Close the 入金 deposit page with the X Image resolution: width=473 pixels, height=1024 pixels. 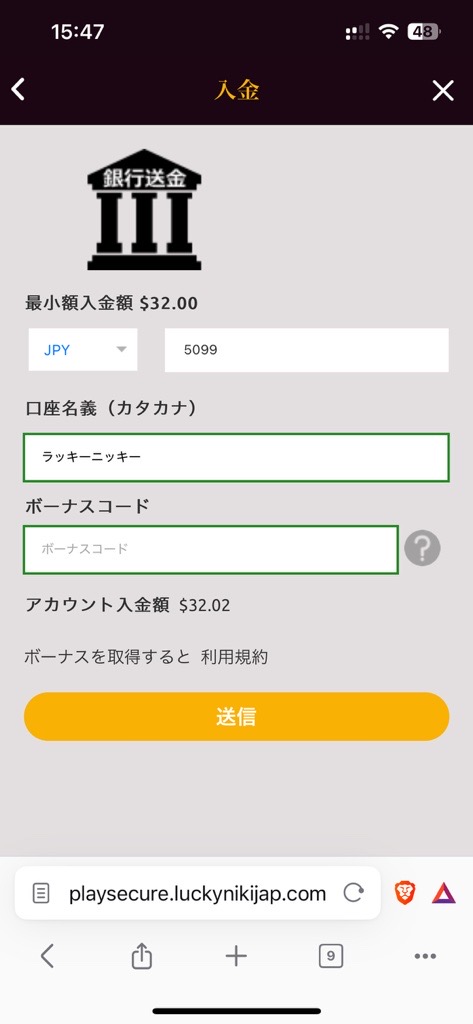443,91
